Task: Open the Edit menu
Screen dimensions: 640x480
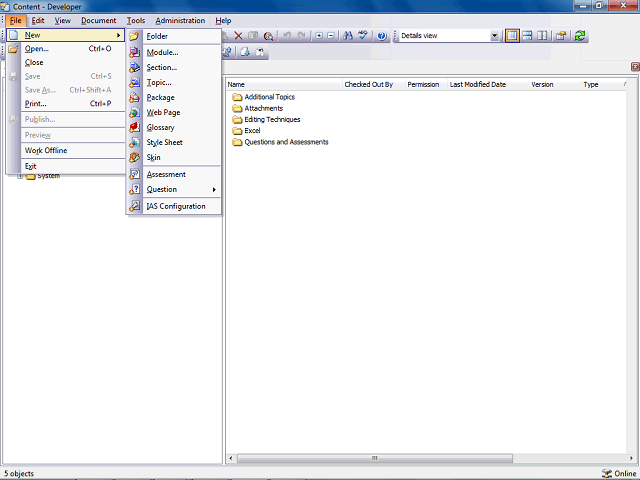Action: pos(38,20)
